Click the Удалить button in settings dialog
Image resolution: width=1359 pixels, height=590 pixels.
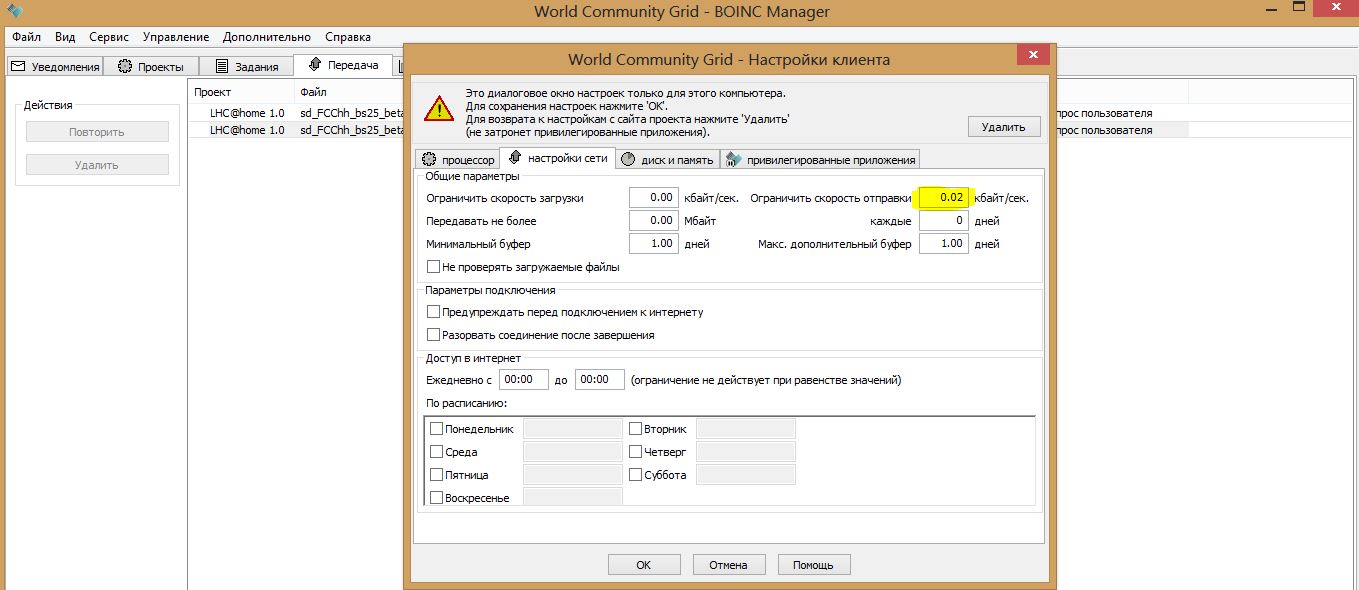coord(1003,127)
